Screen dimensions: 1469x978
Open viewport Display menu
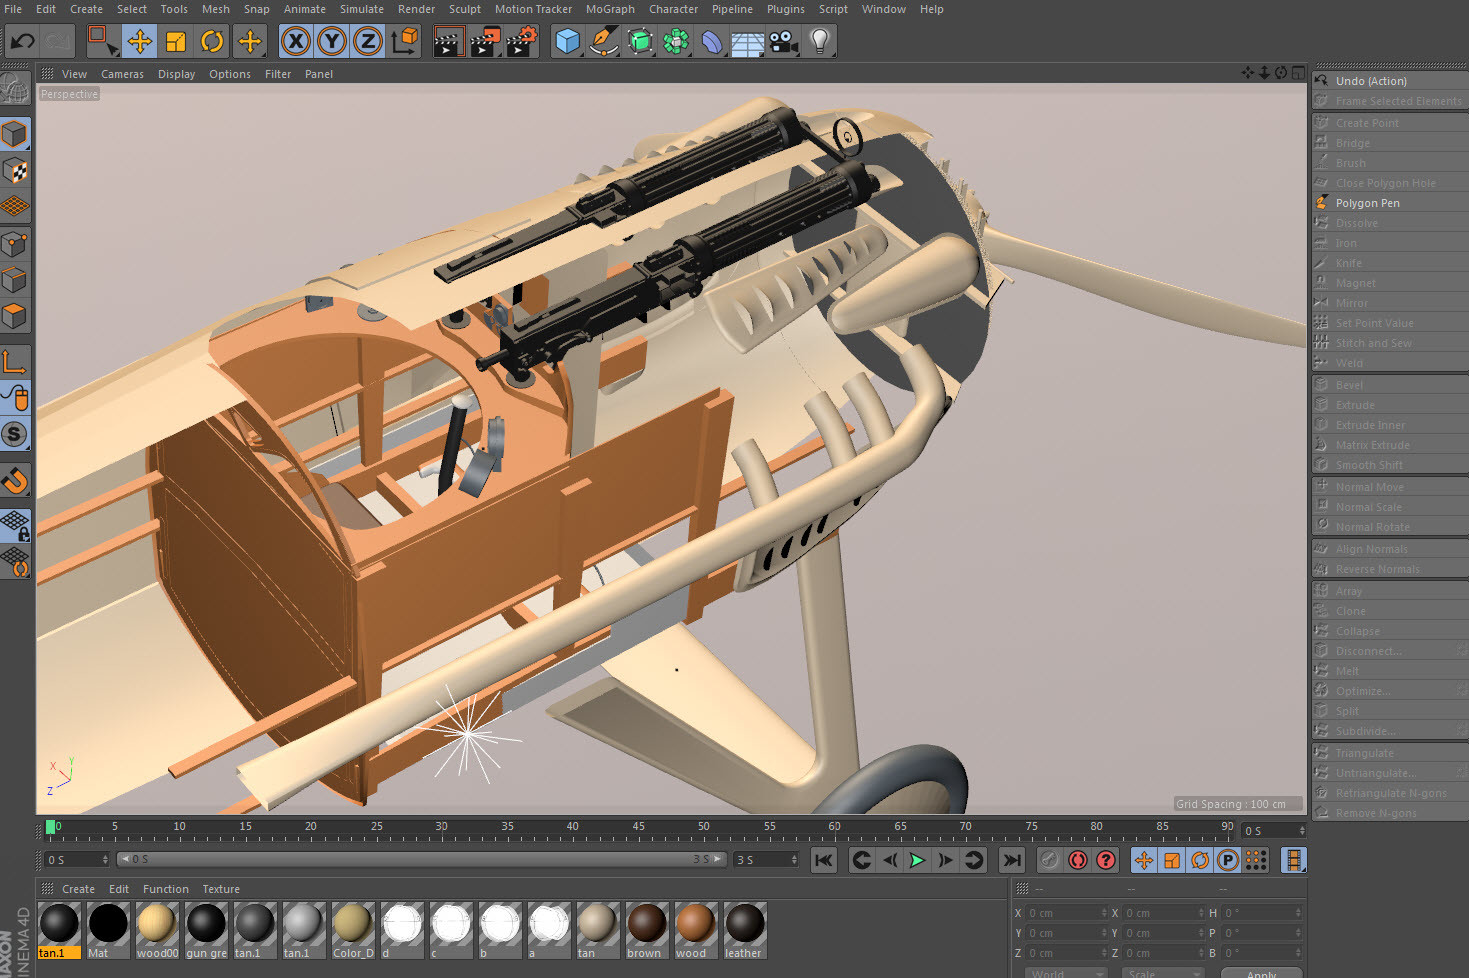pos(176,74)
